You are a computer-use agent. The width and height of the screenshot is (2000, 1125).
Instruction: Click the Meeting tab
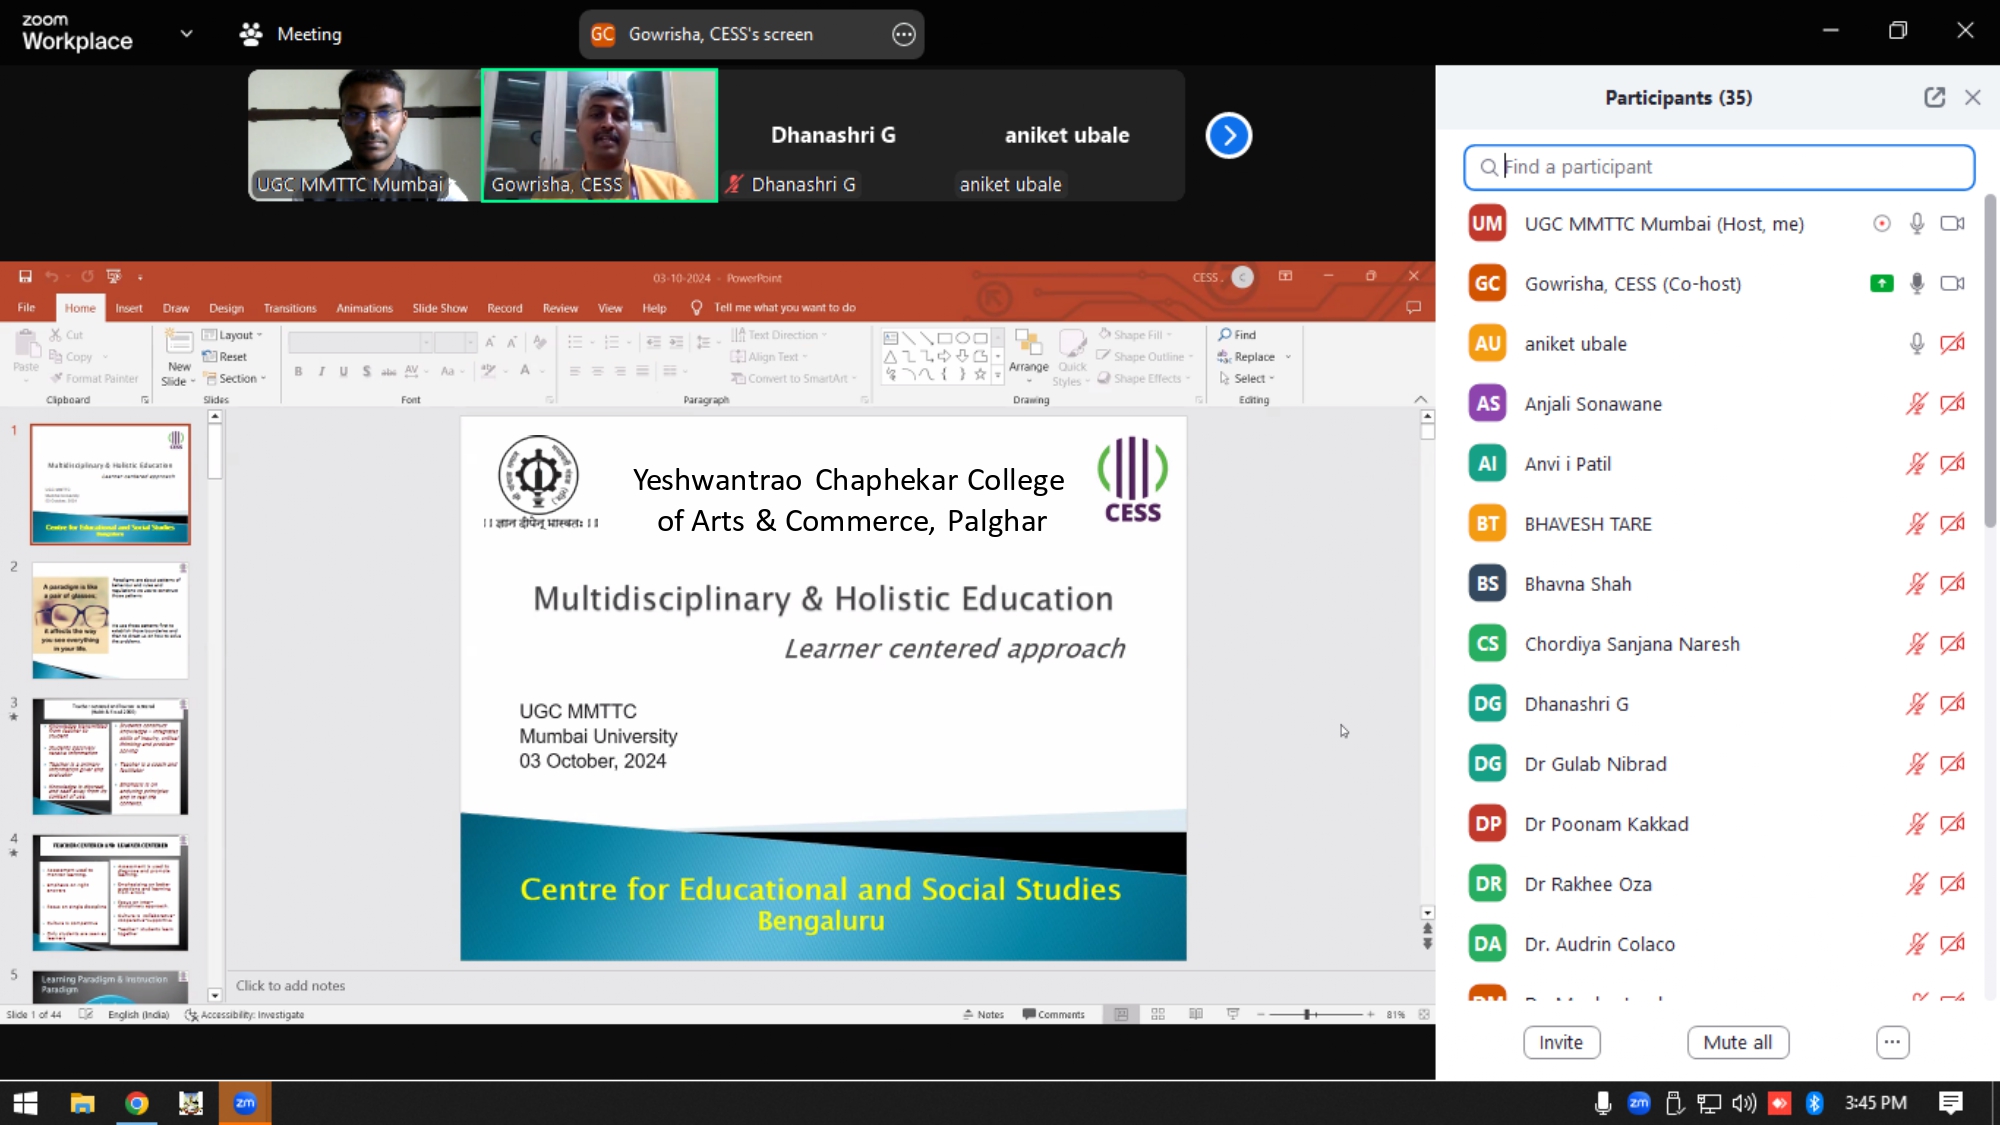[x=291, y=34]
